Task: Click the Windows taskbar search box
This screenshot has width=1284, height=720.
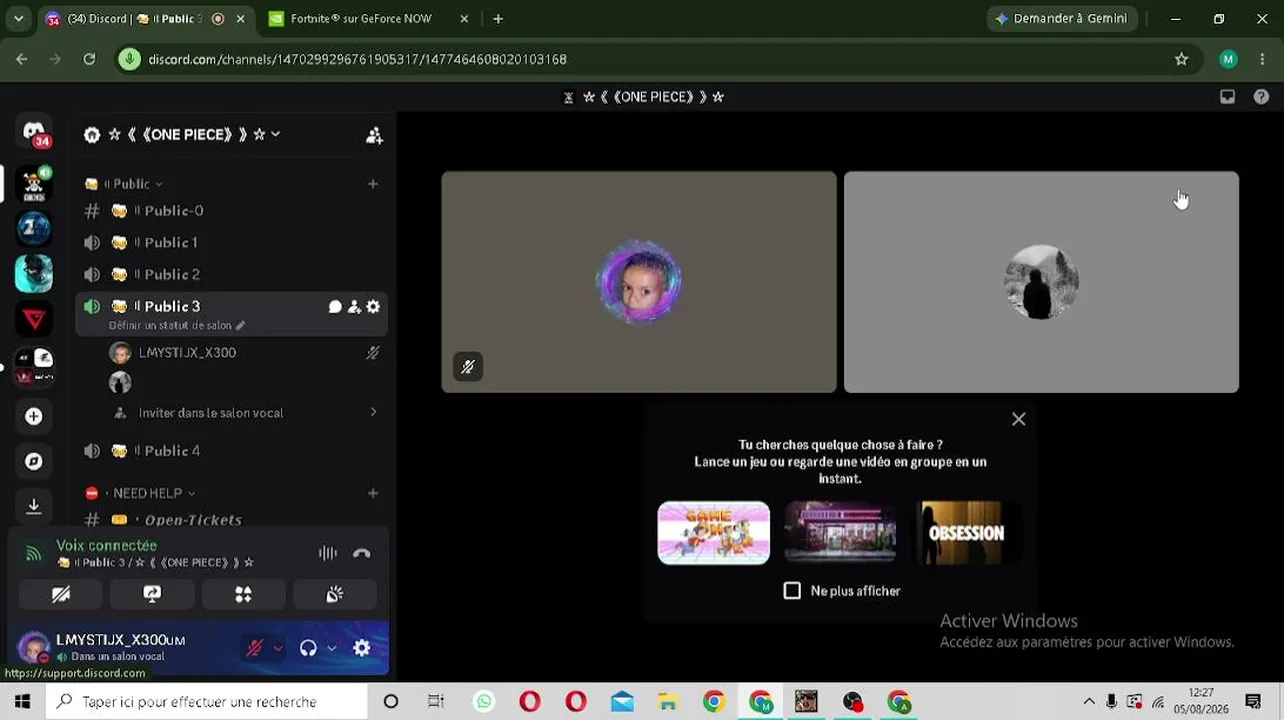Action: [207, 702]
